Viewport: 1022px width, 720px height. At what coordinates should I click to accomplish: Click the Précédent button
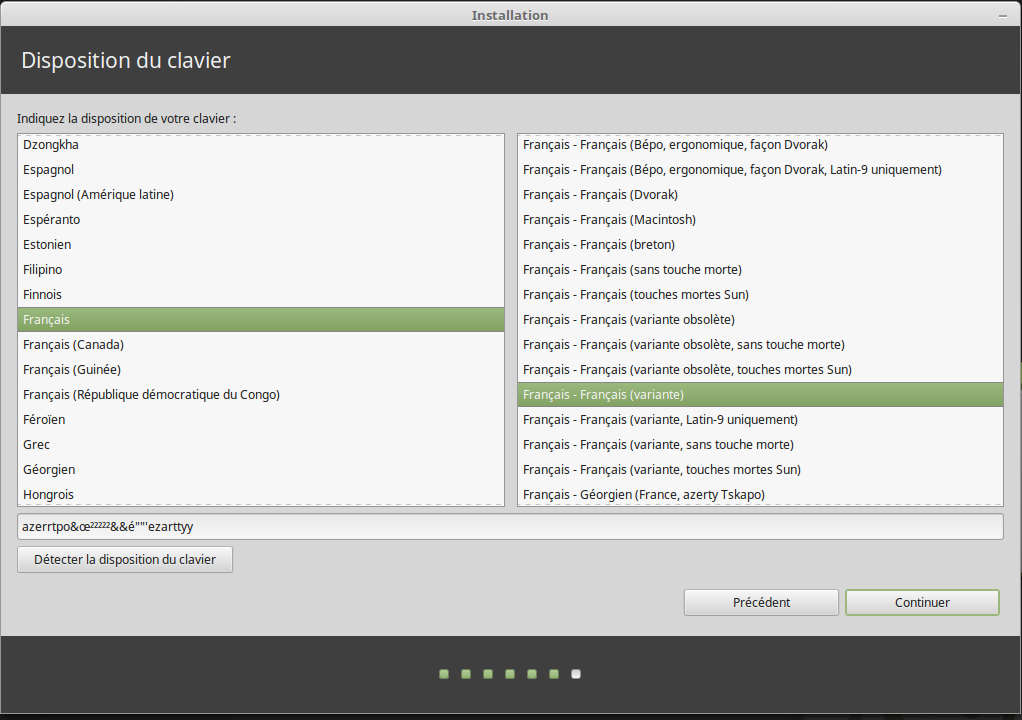(x=761, y=602)
